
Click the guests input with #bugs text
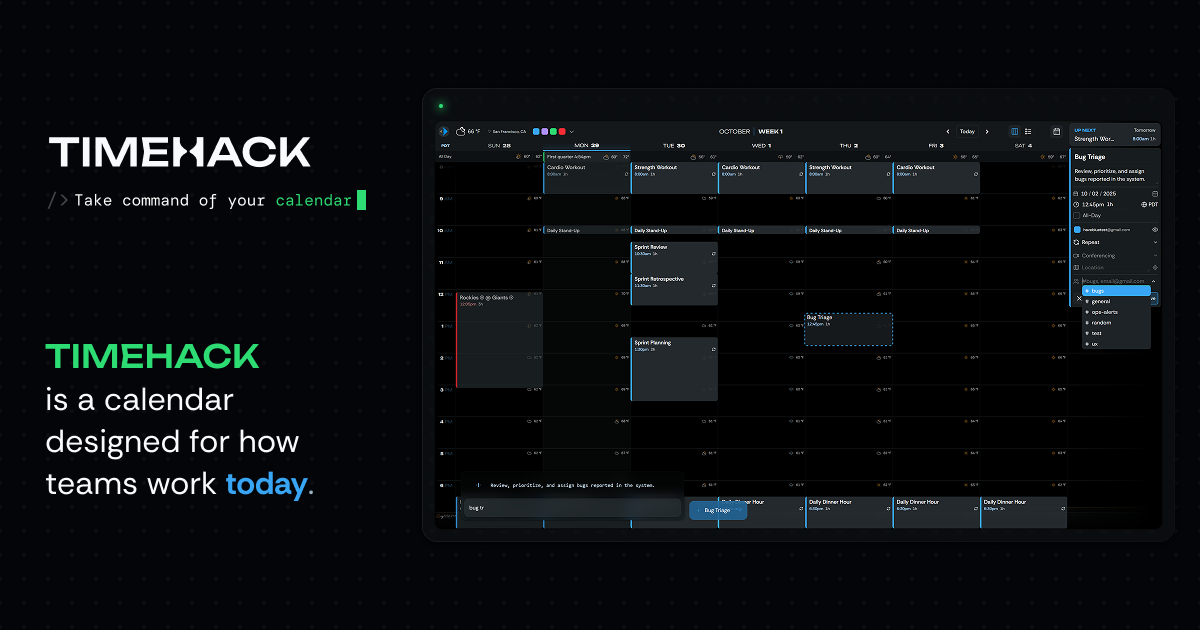click(1112, 281)
